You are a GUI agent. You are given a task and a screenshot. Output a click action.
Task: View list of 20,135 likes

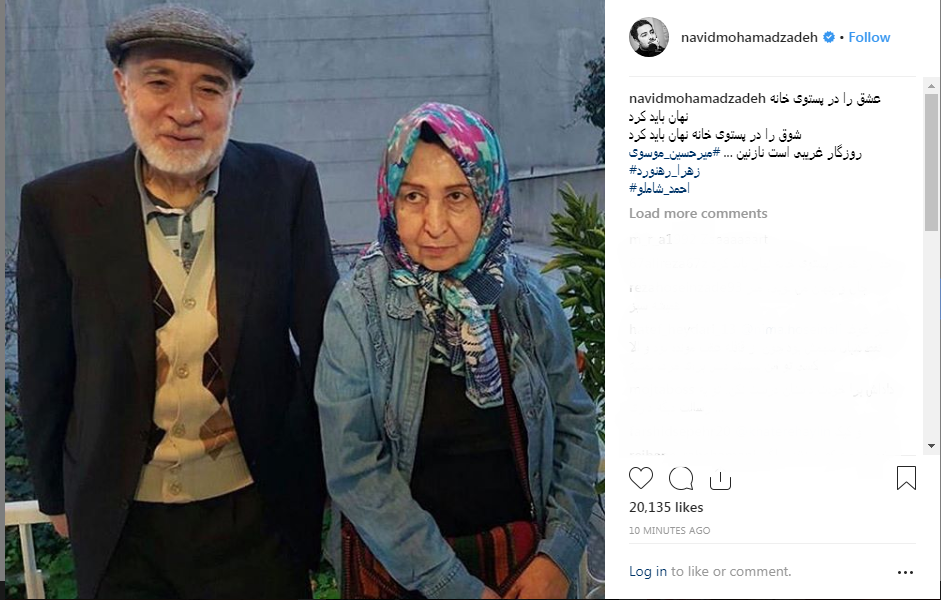pos(666,508)
